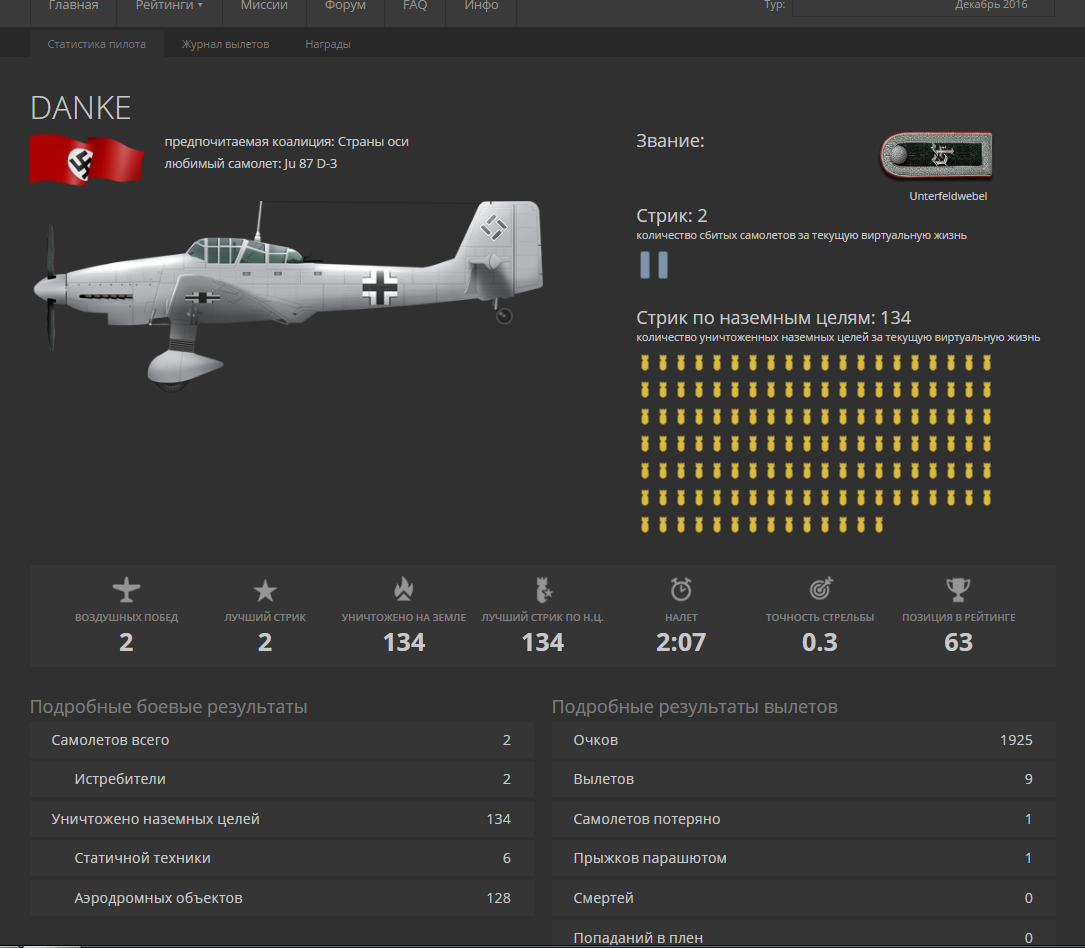The height and width of the screenshot is (948, 1085).
Task: Click the text 'любимый самолет: Ju 87 D-3'
Action: [x=250, y=164]
